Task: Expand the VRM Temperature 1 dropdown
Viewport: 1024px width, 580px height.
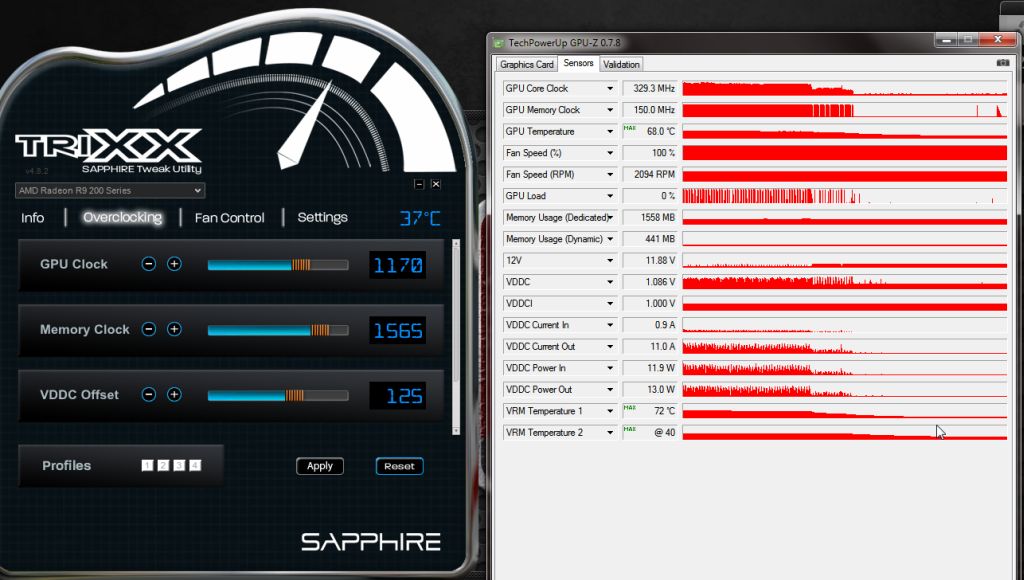Action: click(x=610, y=411)
